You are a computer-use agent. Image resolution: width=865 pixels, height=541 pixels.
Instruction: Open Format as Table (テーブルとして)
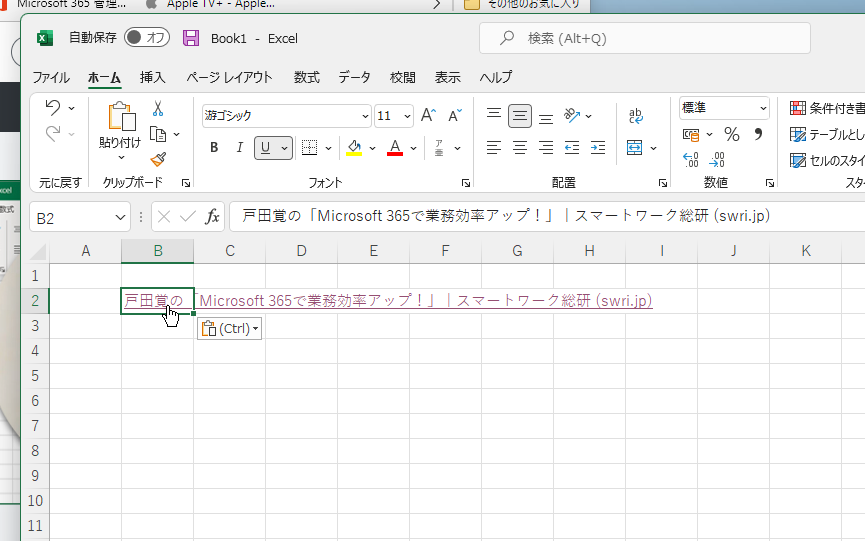(827, 134)
